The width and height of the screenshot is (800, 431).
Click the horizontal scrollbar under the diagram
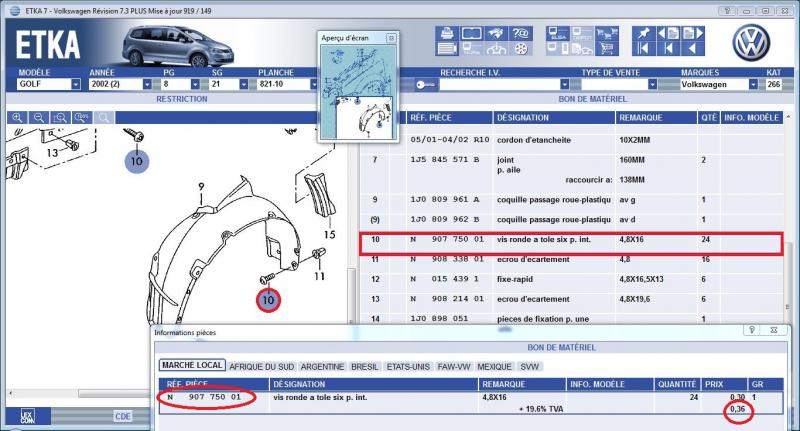coord(115,394)
